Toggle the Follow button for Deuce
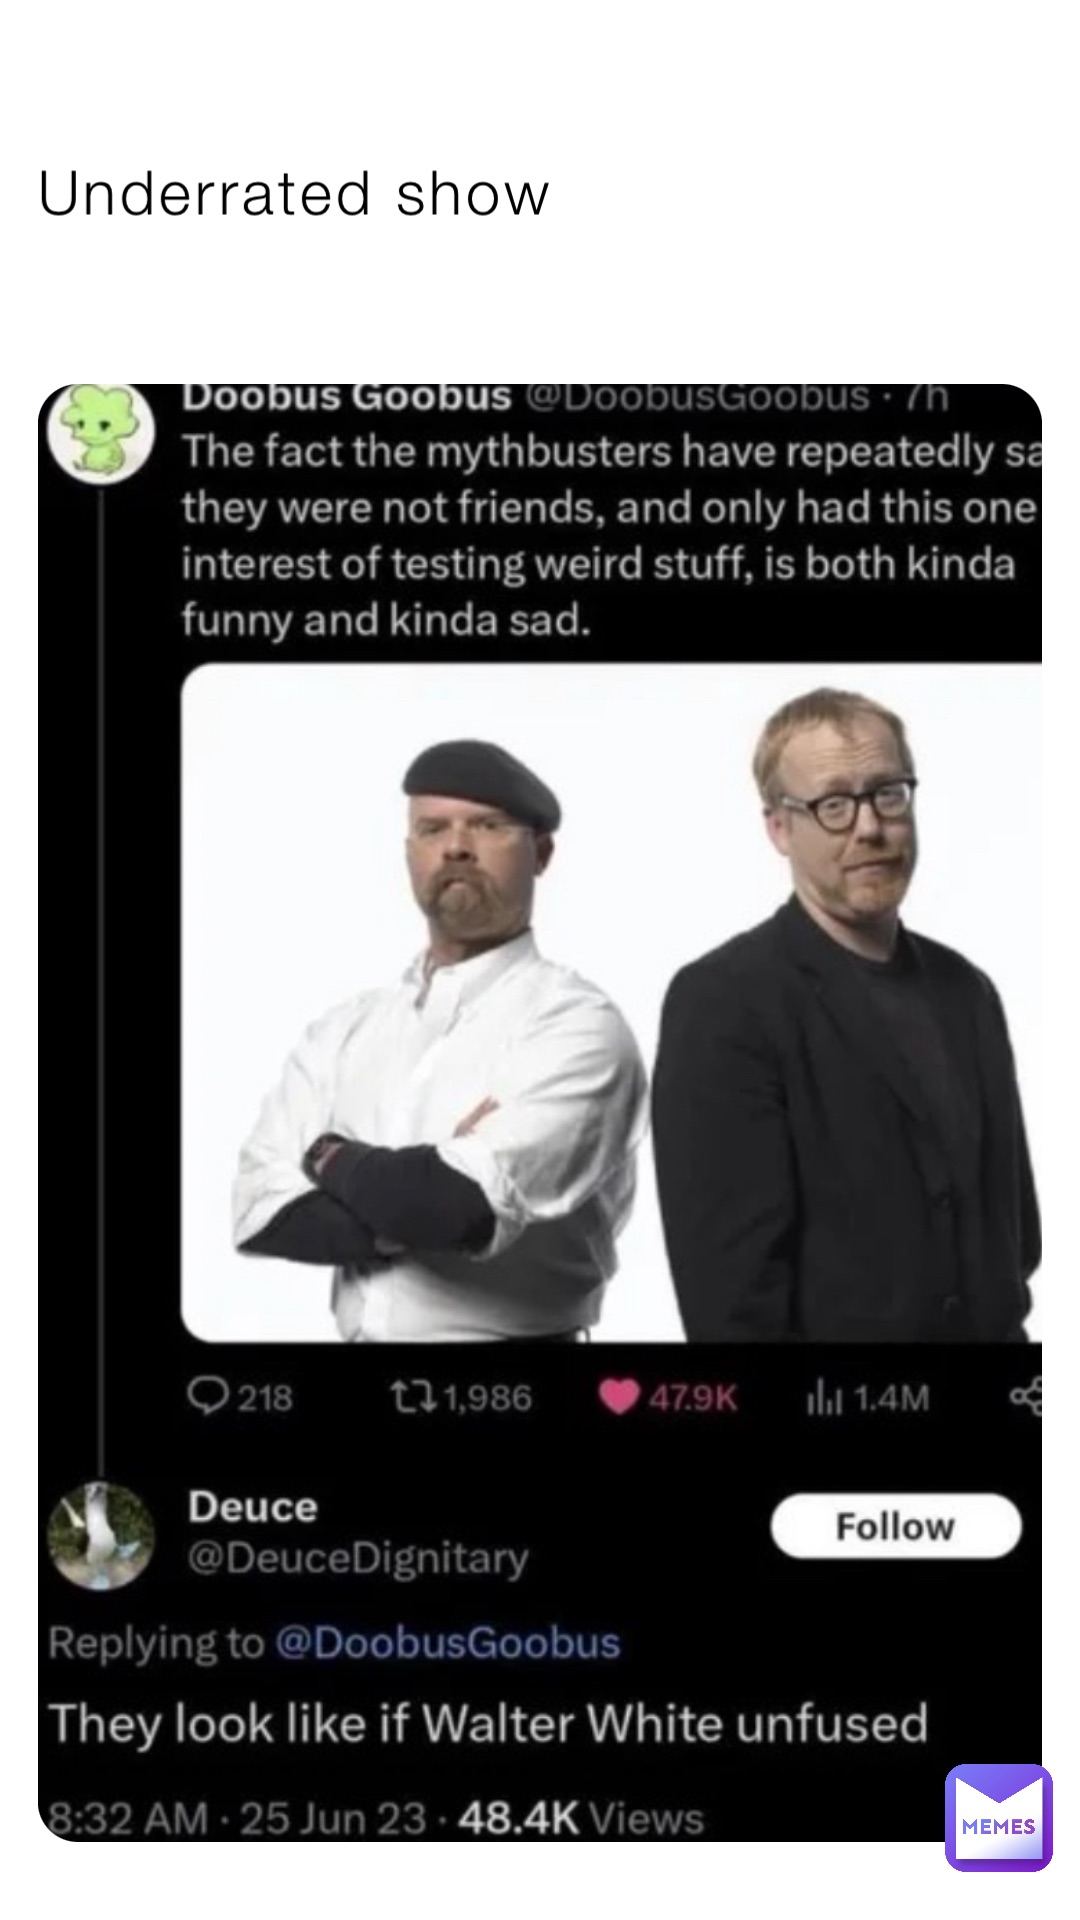 (x=895, y=1527)
